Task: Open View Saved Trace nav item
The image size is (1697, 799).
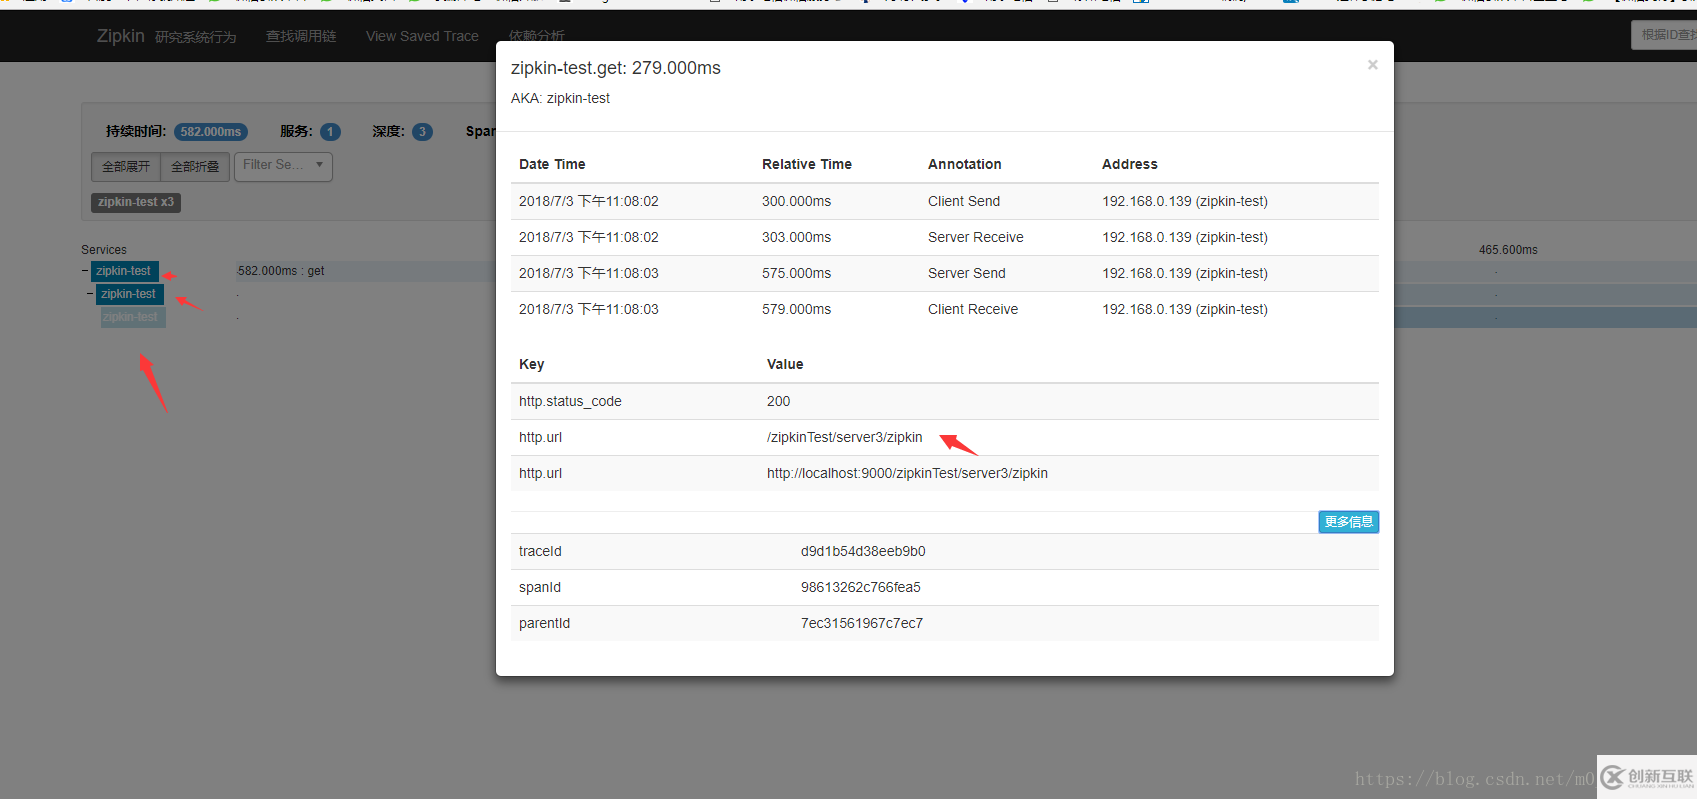Action: (x=422, y=36)
